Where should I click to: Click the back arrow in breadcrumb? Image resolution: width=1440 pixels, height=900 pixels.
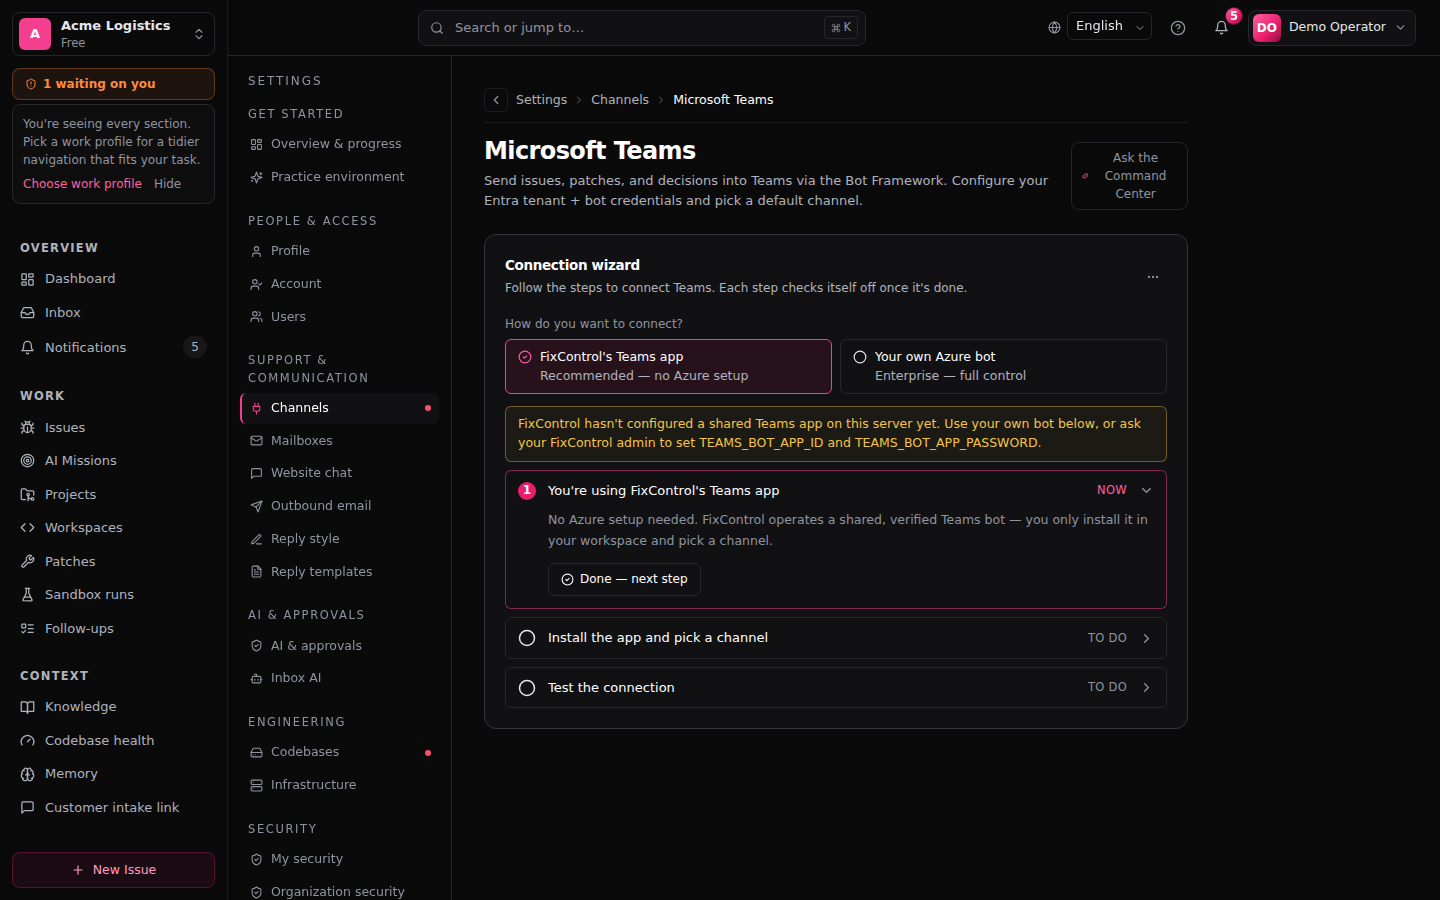pyautogui.click(x=496, y=100)
